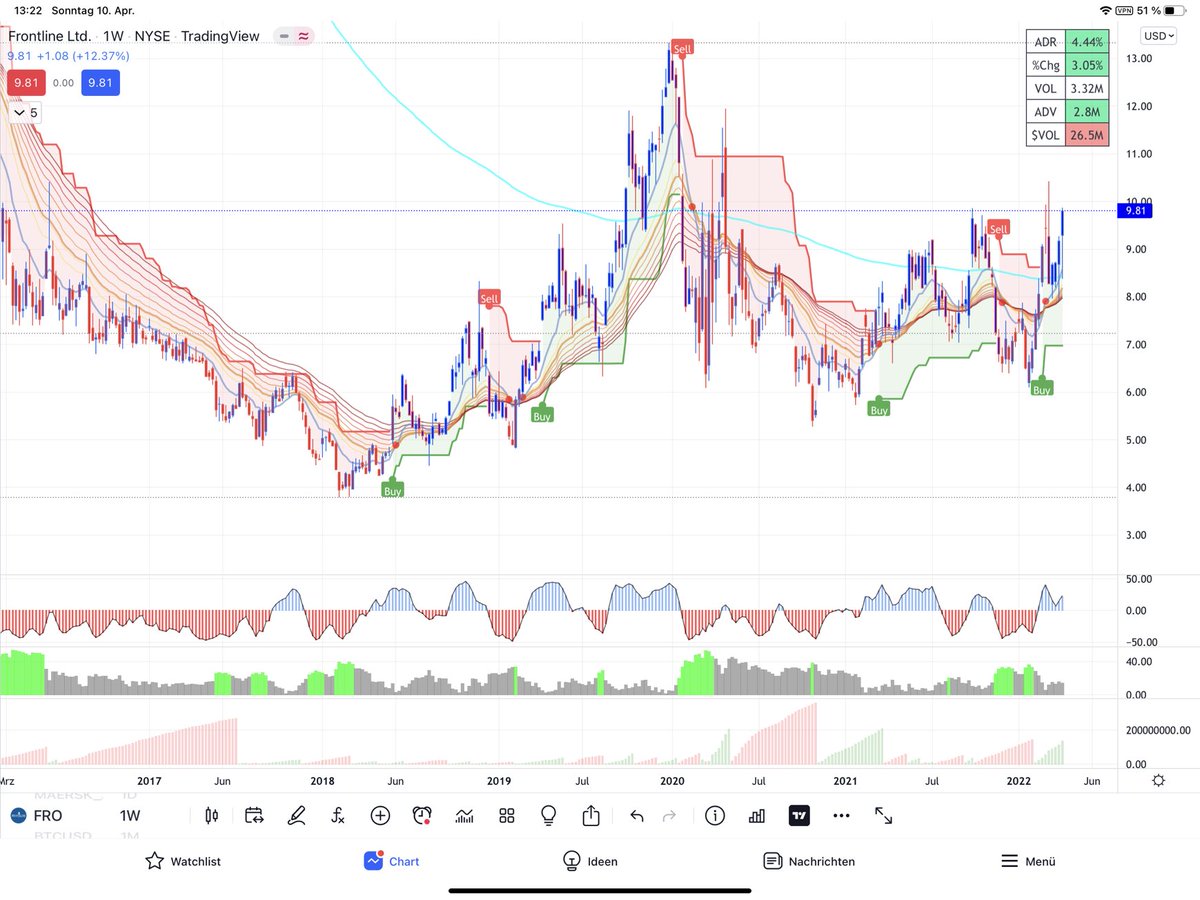The image size is (1200, 900).
Task: Tap the black TradingView logo icon
Action: click(x=799, y=816)
